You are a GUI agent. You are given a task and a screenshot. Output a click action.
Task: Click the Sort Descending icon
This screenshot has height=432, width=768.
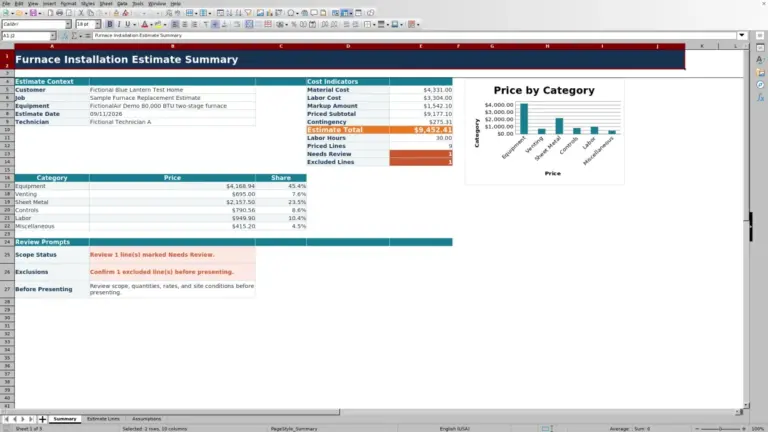coord(239,13)
